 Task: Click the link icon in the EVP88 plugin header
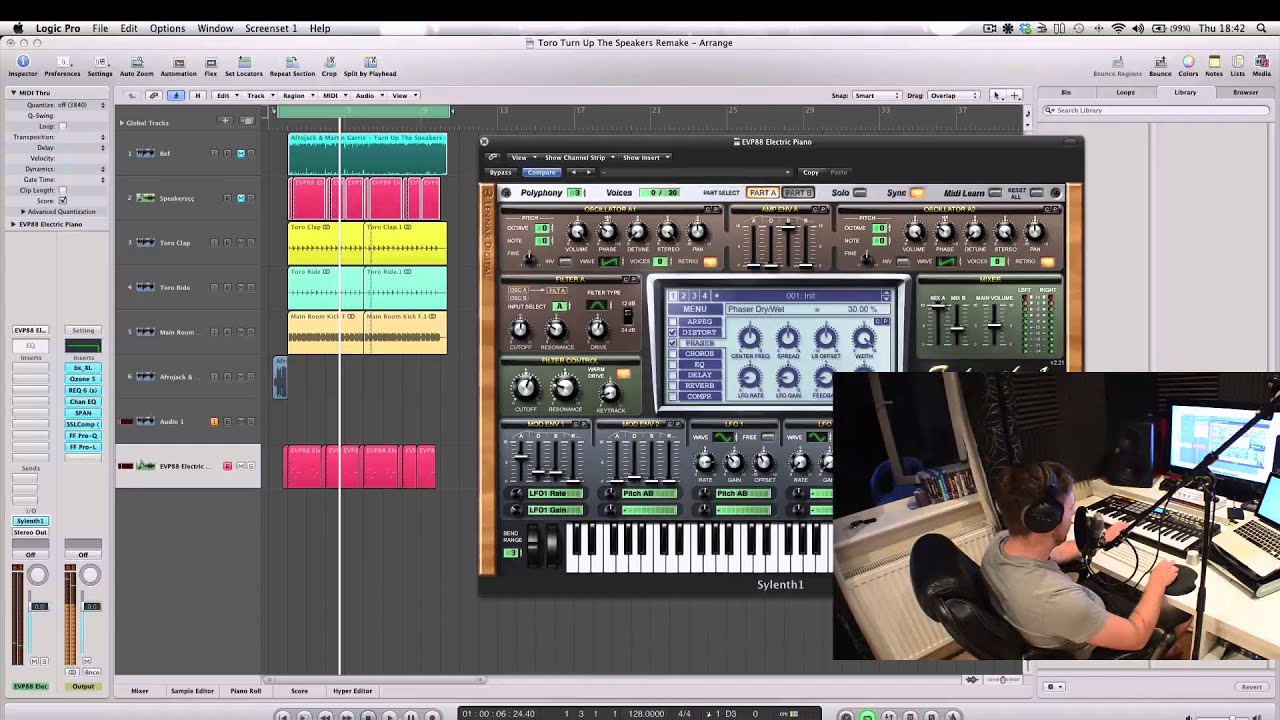point(492,157)
